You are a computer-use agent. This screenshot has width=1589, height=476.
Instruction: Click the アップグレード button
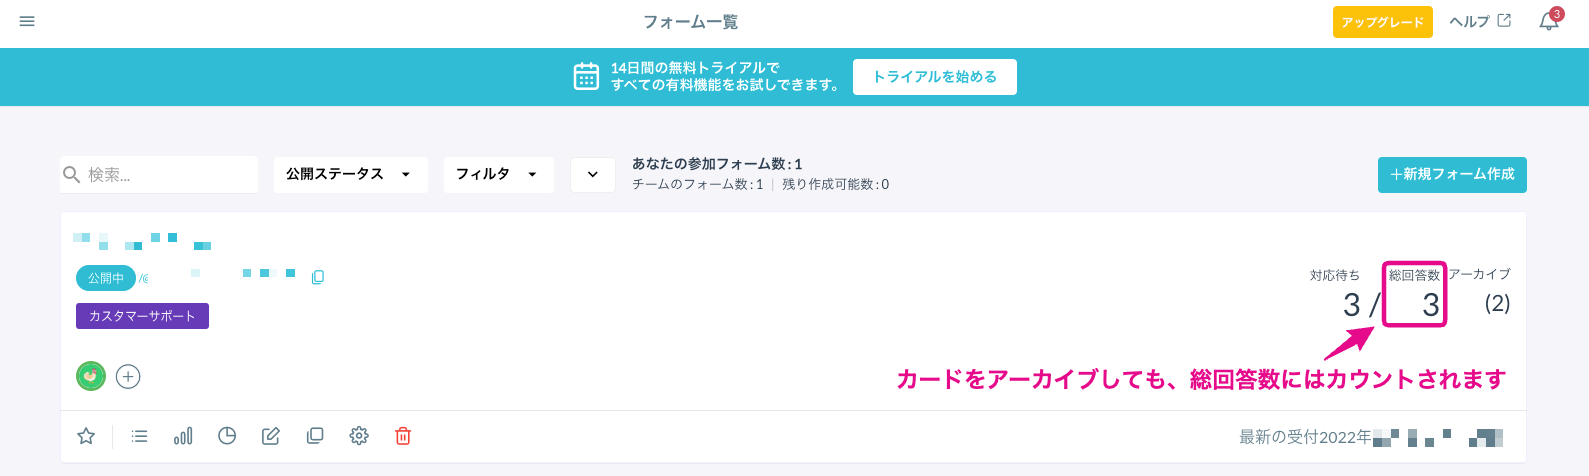click(1383, 22)
